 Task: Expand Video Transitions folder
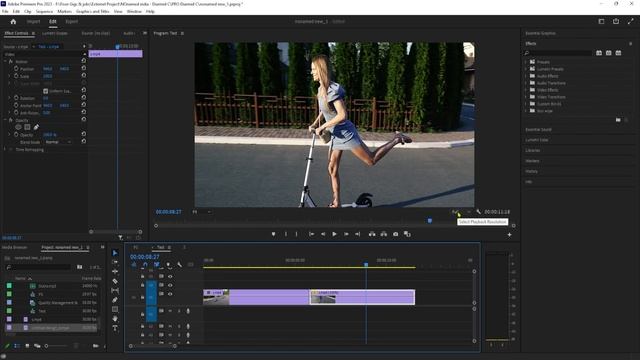pos(526,97)
